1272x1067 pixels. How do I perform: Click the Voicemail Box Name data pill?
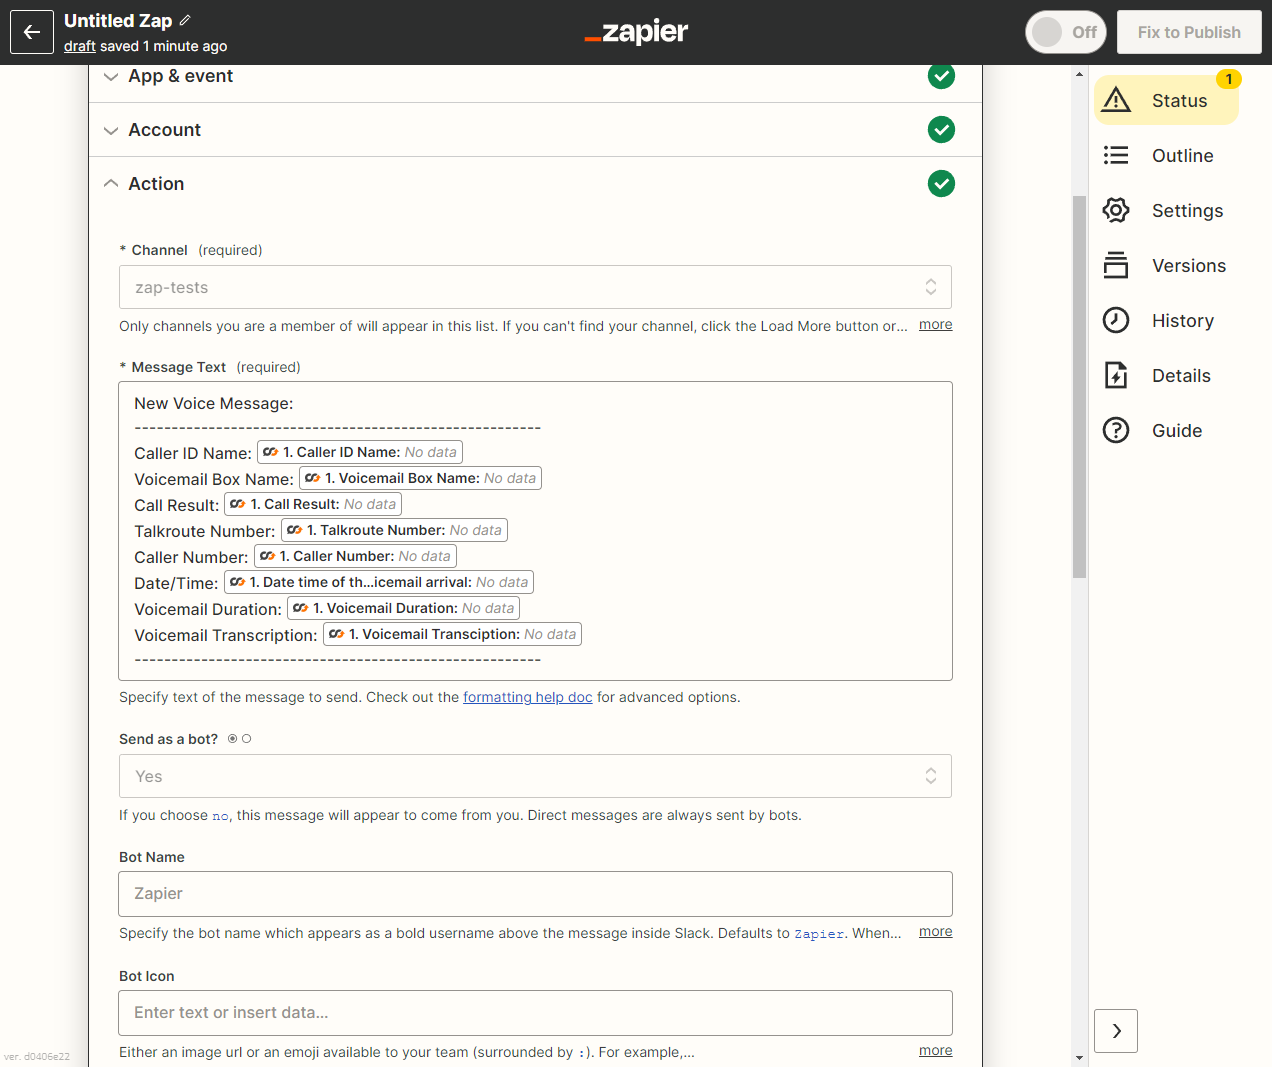(421, 478)
